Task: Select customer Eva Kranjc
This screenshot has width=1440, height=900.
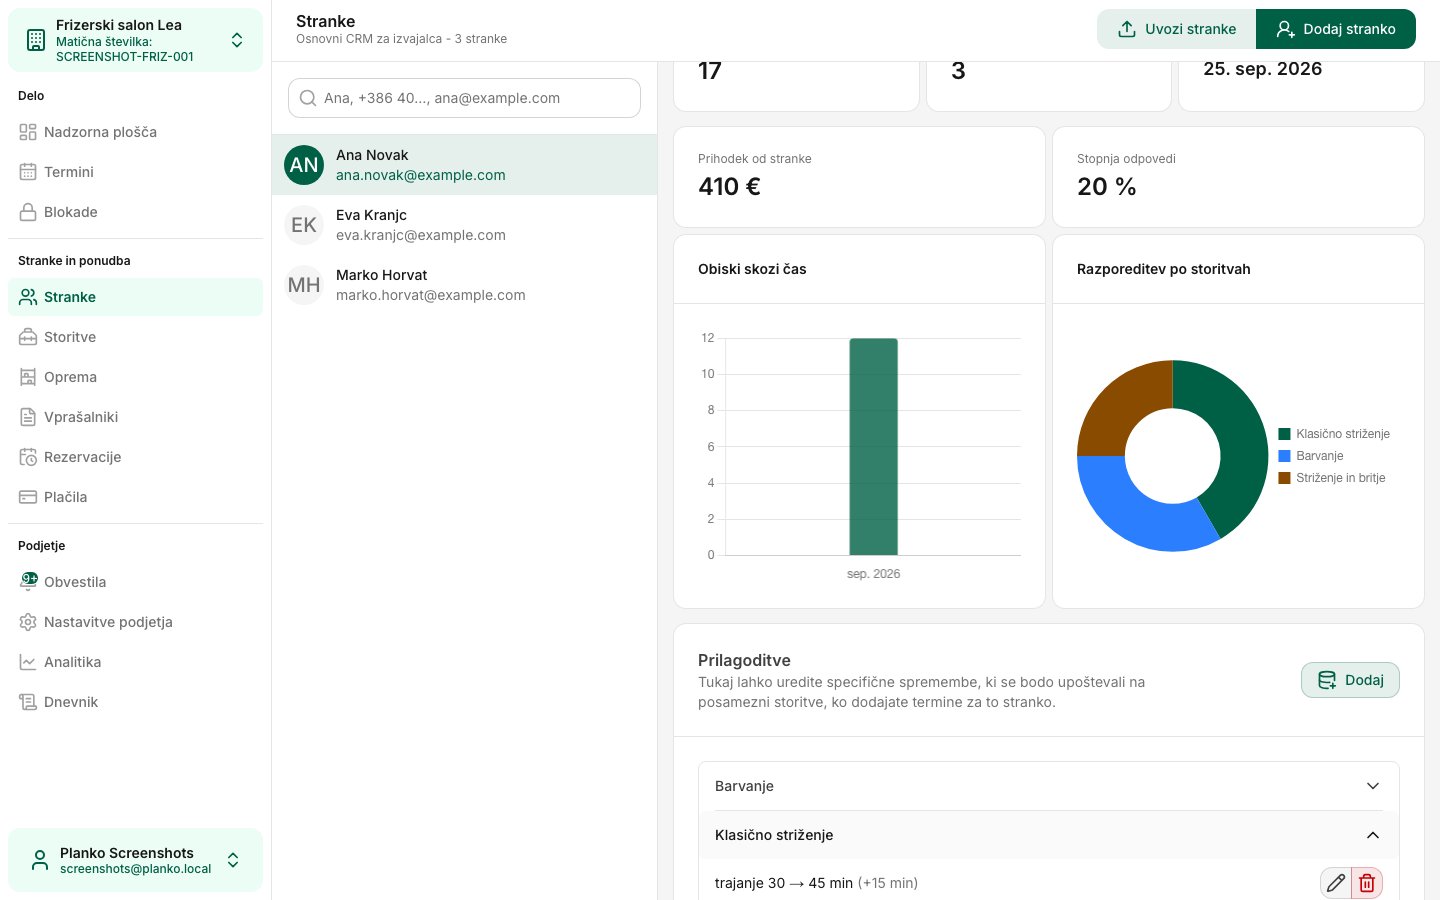Action: pyautogui.click(x=464, y=225)
